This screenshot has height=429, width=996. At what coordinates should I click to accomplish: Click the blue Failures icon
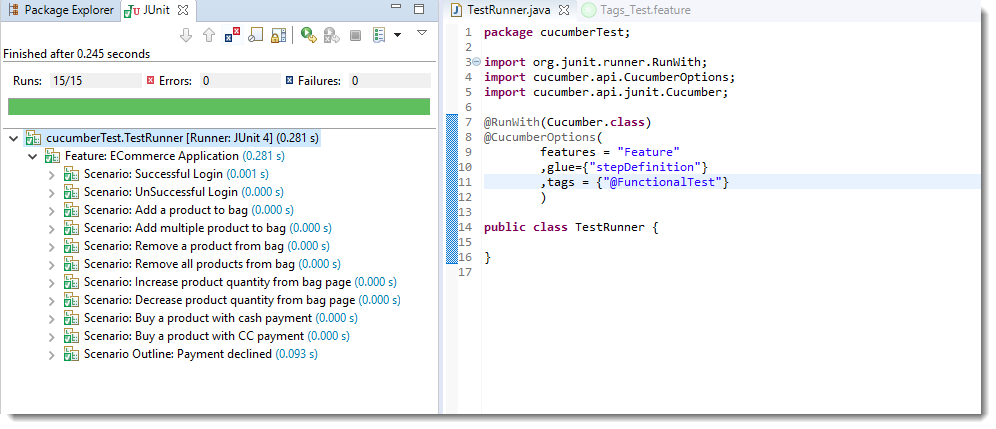[290, 81]
